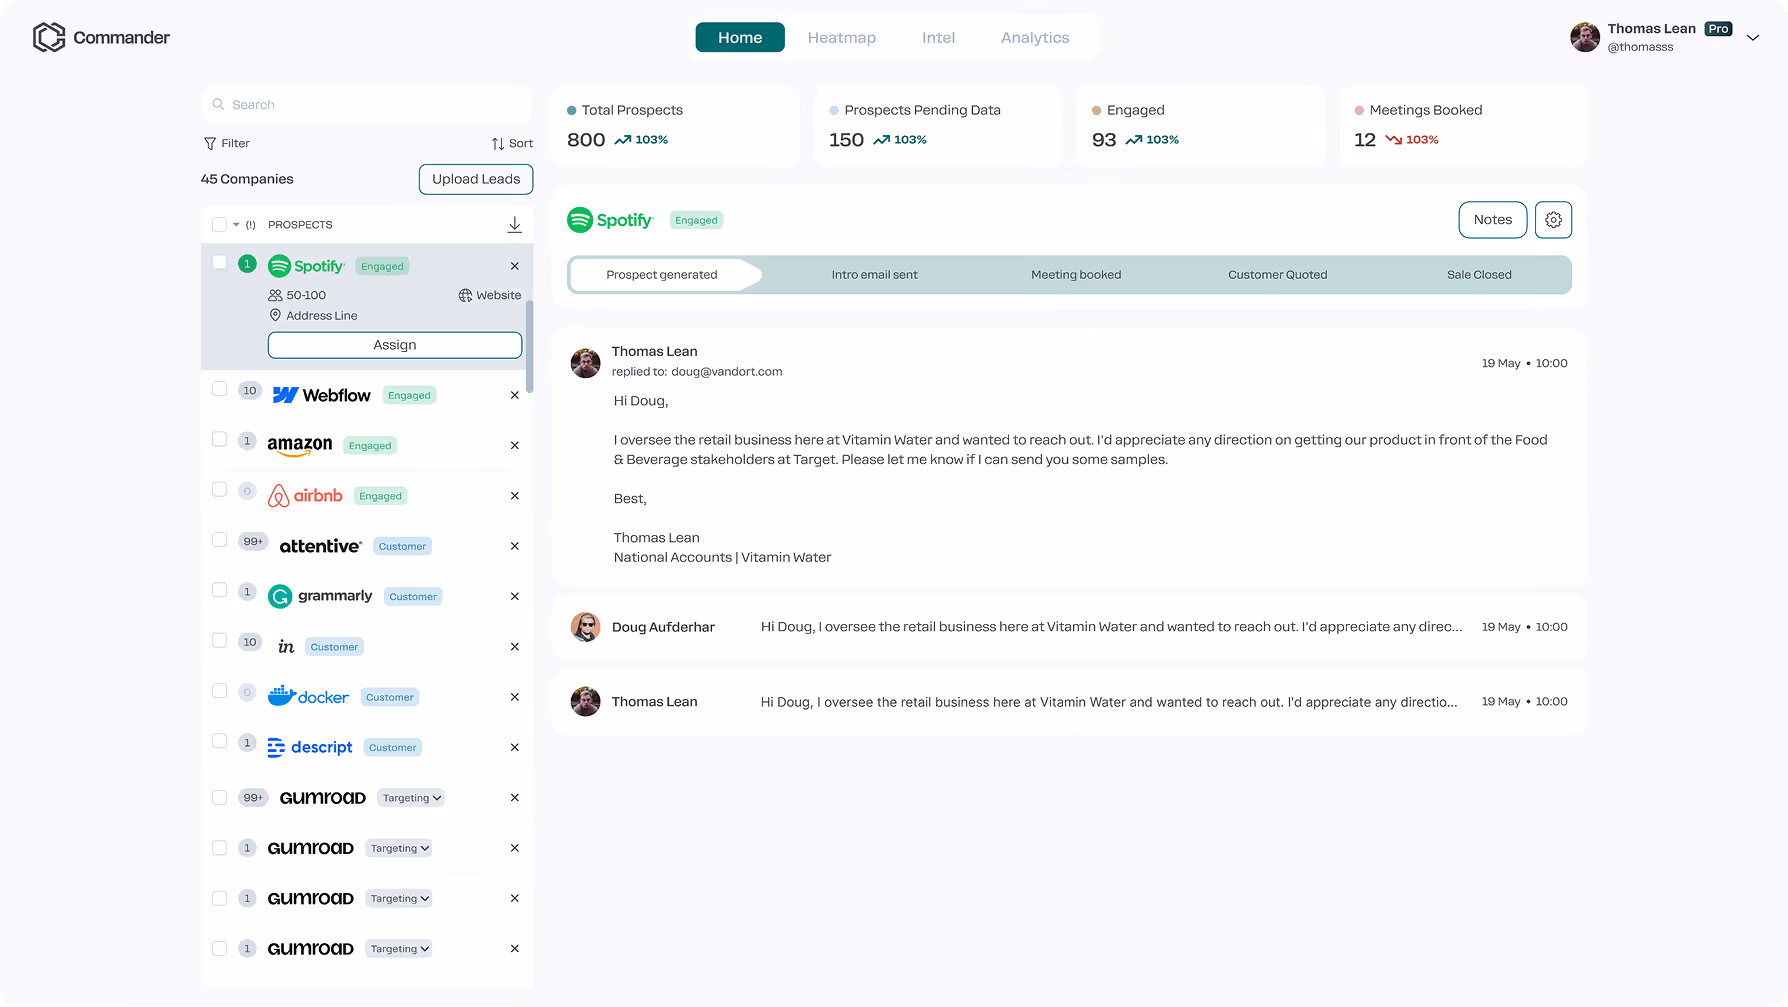The width and height of the screenshot is (1788, 1007).
Task: Switch to the Analytics tab
Action: 1035,37
